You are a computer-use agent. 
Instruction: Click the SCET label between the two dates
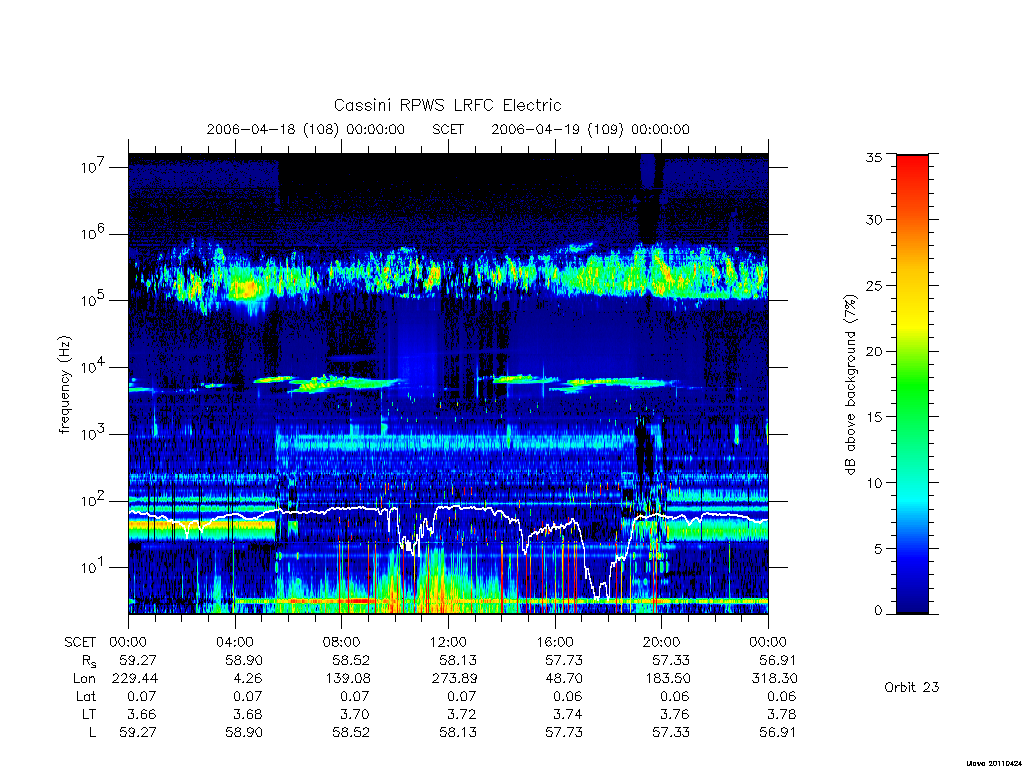point(448,129)
